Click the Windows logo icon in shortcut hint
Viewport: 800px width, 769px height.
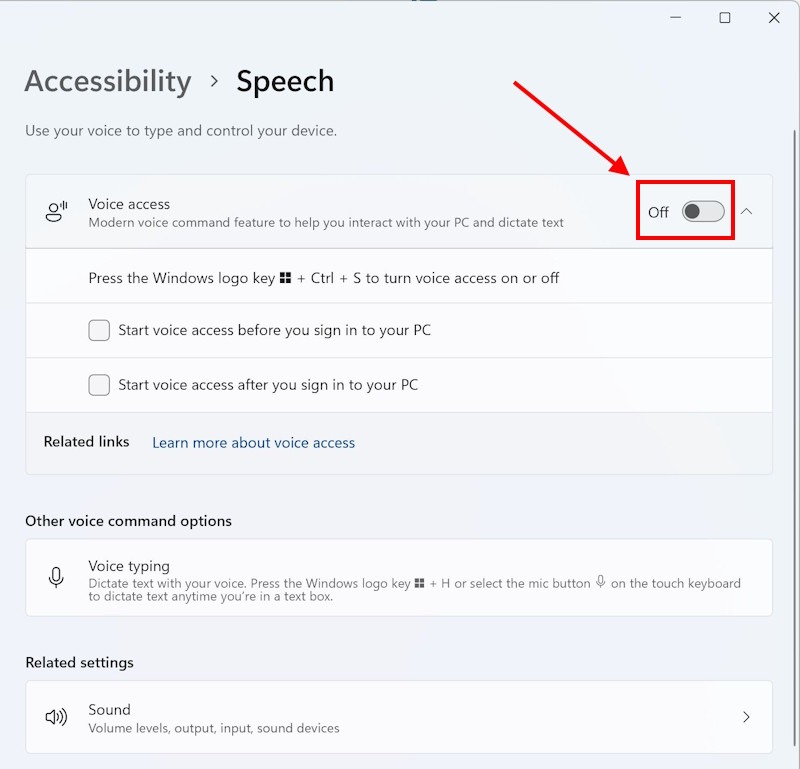[285, 278]
